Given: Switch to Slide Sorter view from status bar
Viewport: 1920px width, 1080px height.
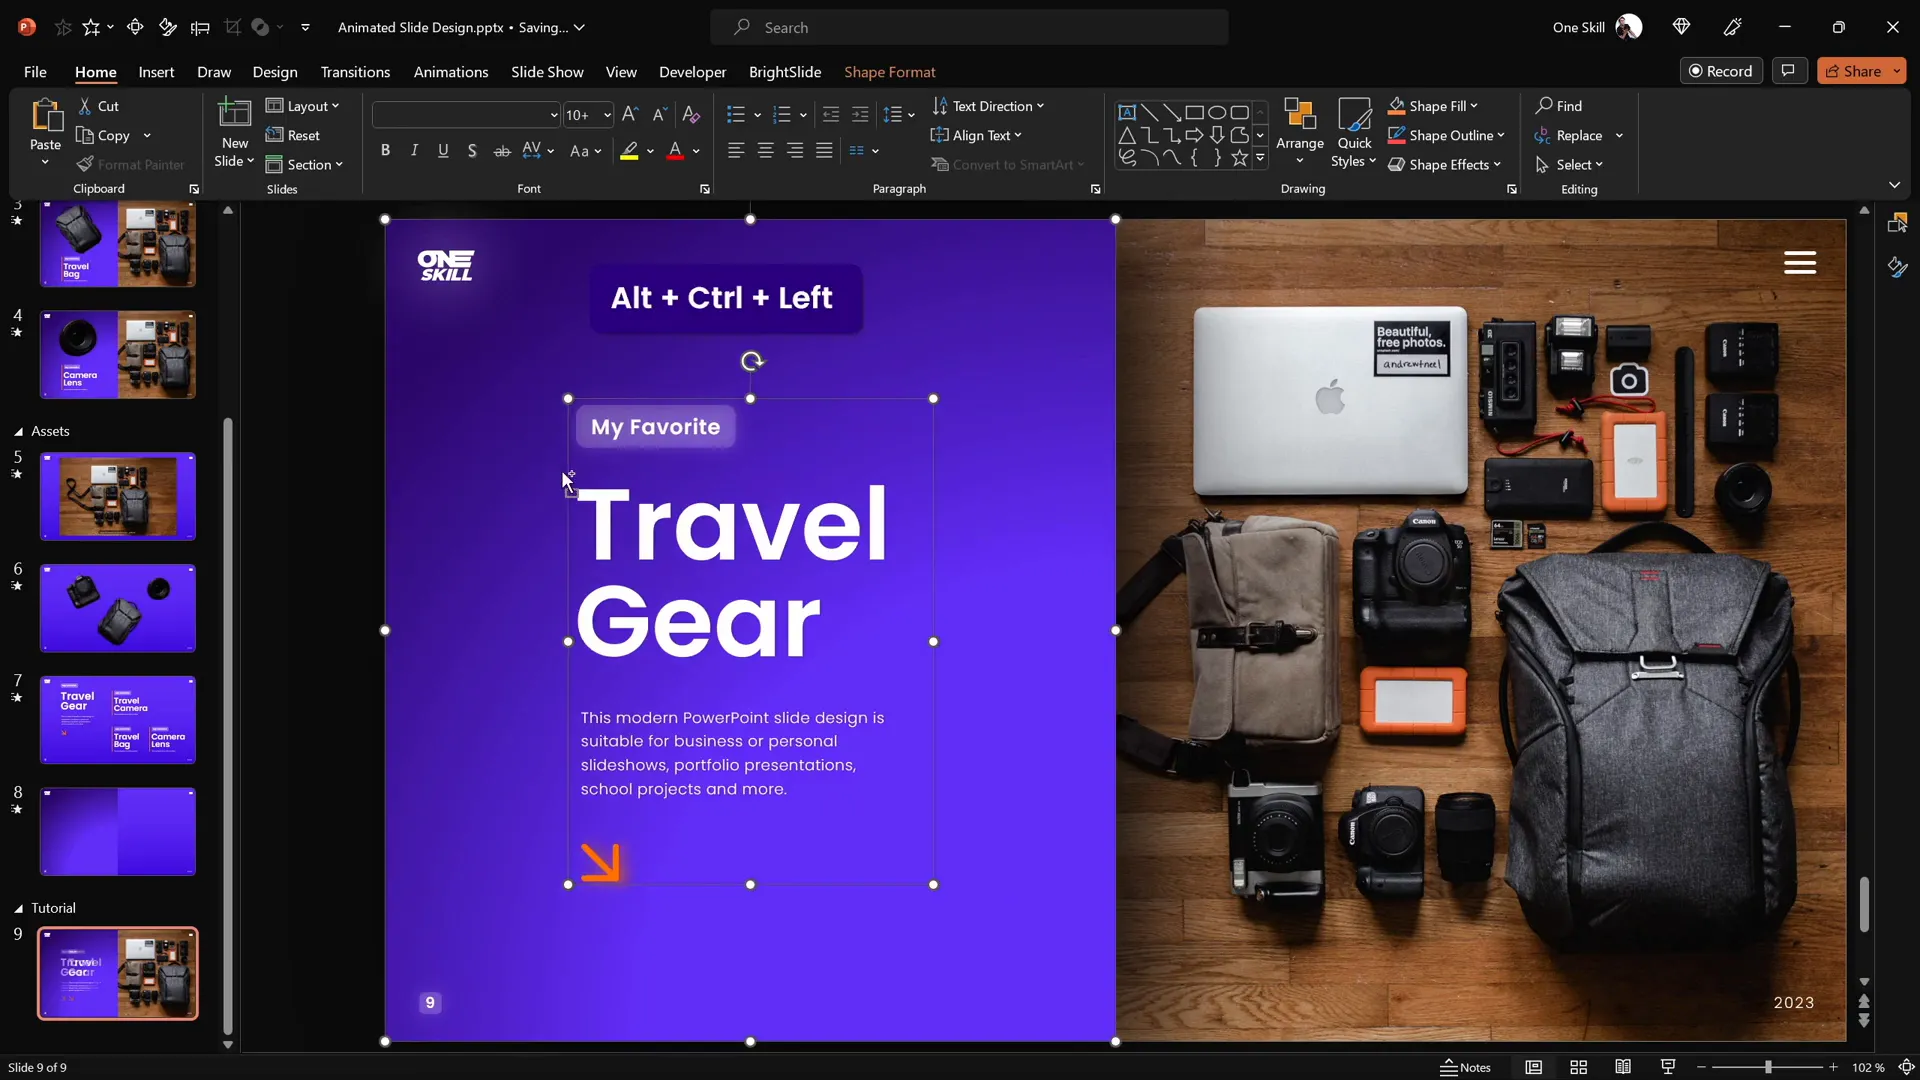Looking at the screenshot, I should [1578, 1067].
